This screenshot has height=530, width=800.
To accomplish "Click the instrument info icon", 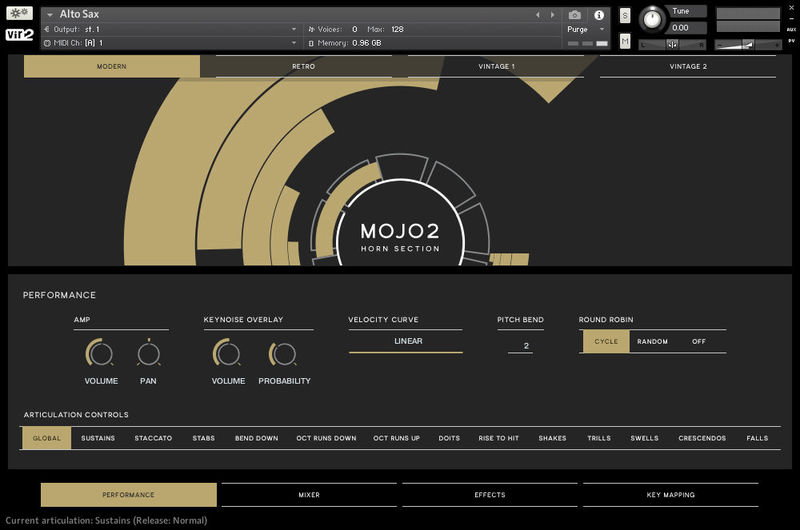I will pyautogui.click(x=599, y=15).
